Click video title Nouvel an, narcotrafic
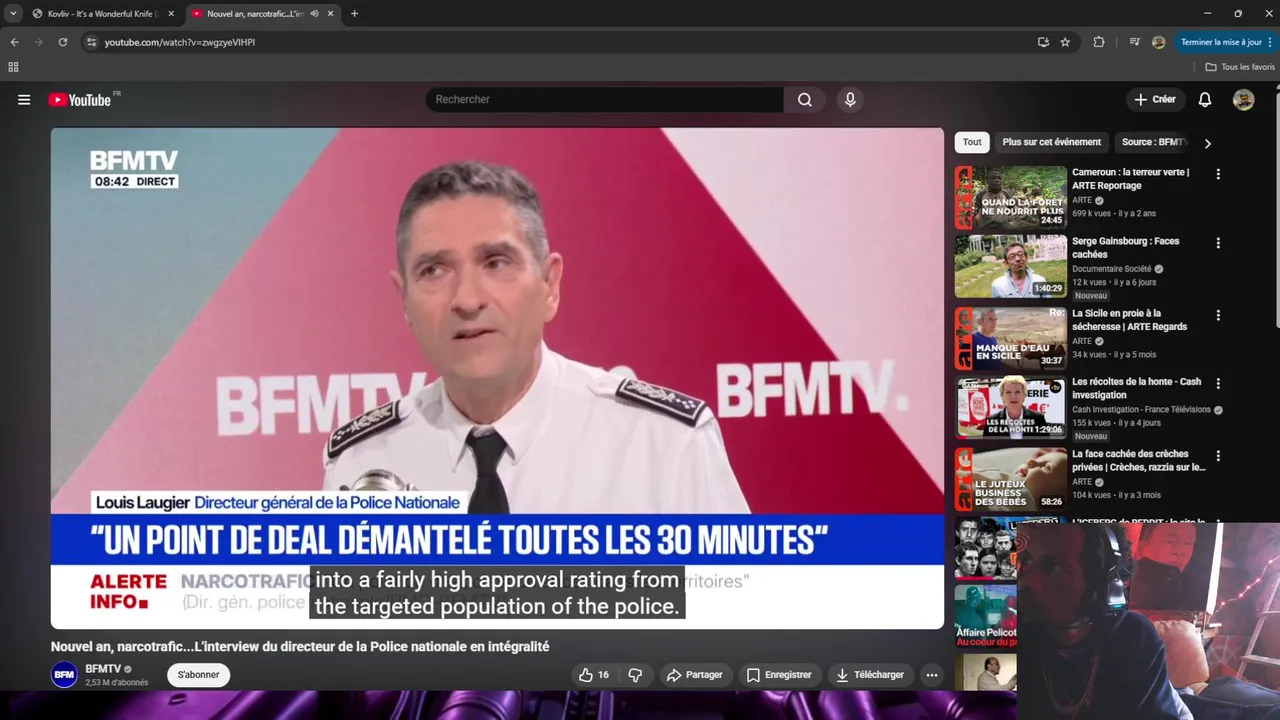Viewport: 1280px width, 720px height. (300, 647)
